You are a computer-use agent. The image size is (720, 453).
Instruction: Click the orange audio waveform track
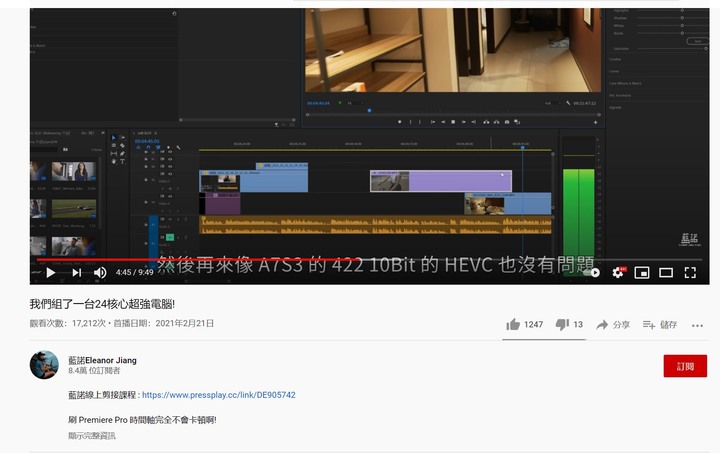[x=376, y=225]
